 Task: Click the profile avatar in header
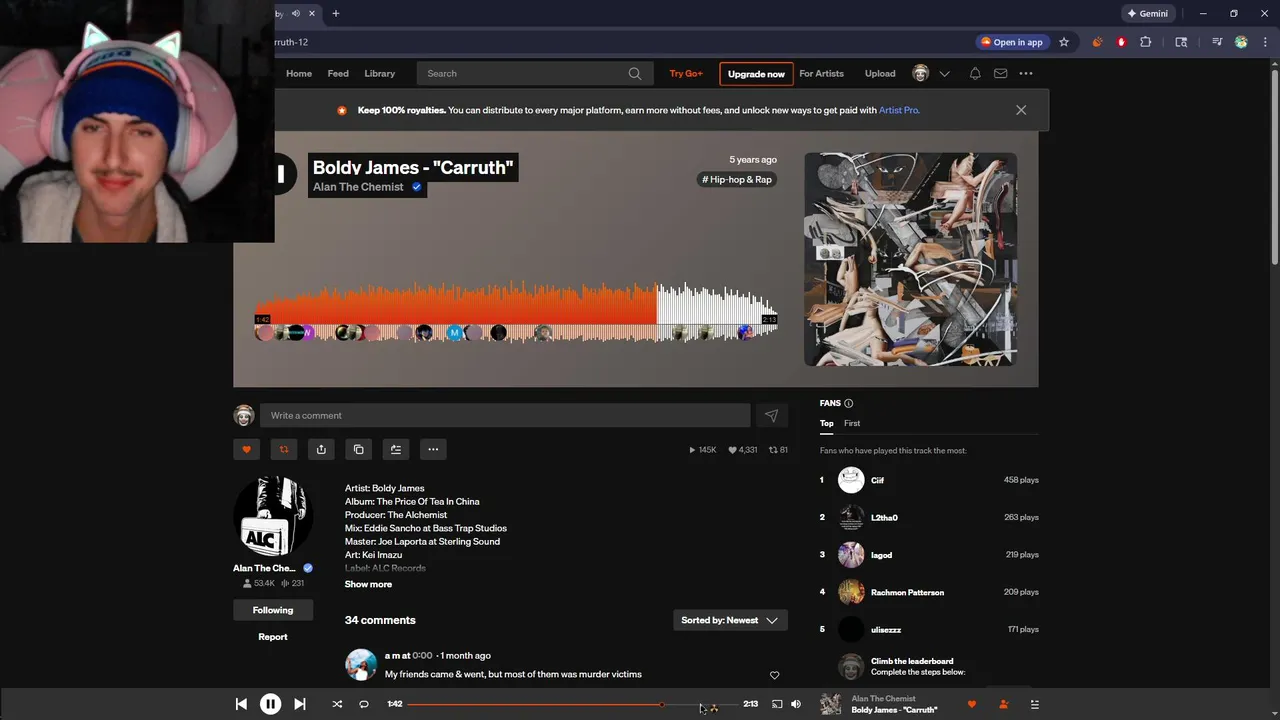(921, 73)
